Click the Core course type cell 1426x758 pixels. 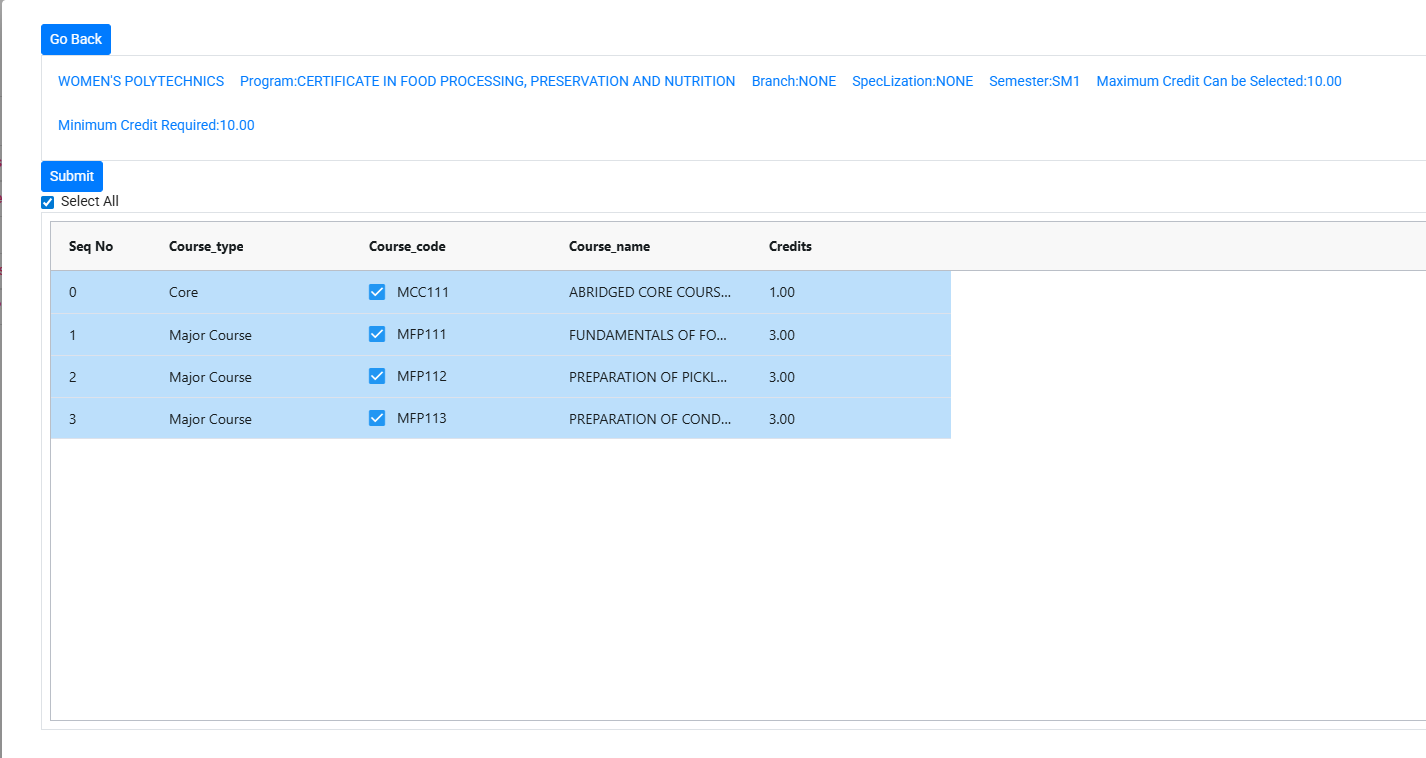(x=184, y=292)
